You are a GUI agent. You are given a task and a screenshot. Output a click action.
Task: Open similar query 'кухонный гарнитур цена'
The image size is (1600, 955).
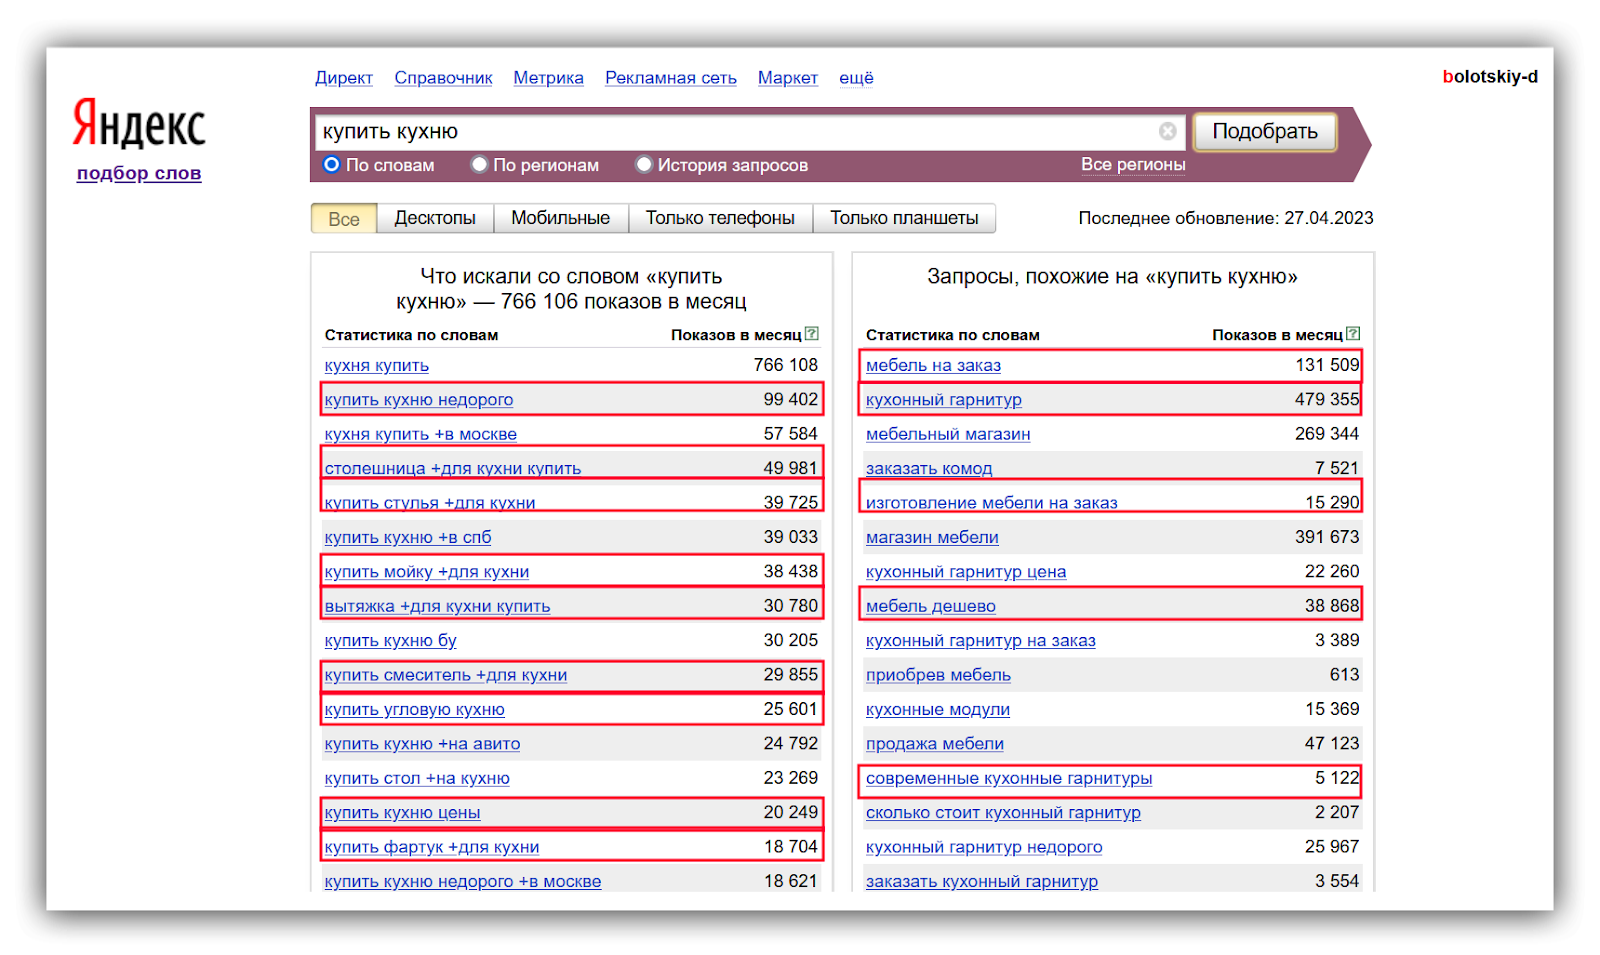966,572
